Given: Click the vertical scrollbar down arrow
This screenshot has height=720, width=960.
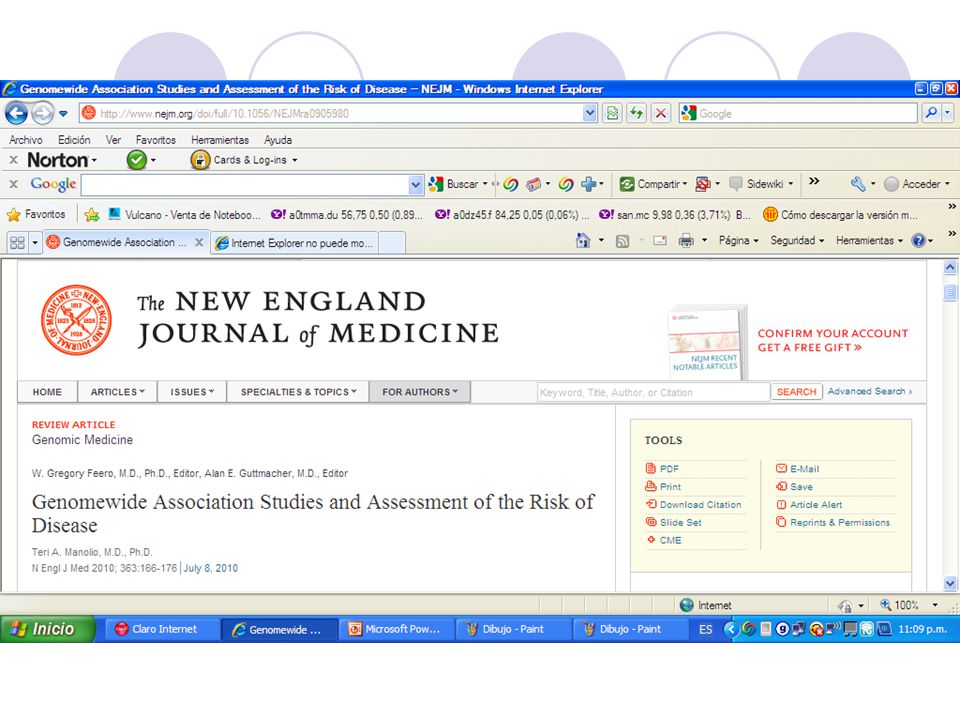Looking at the screenshot, I should pyautogui.click(x=950, y=583).
